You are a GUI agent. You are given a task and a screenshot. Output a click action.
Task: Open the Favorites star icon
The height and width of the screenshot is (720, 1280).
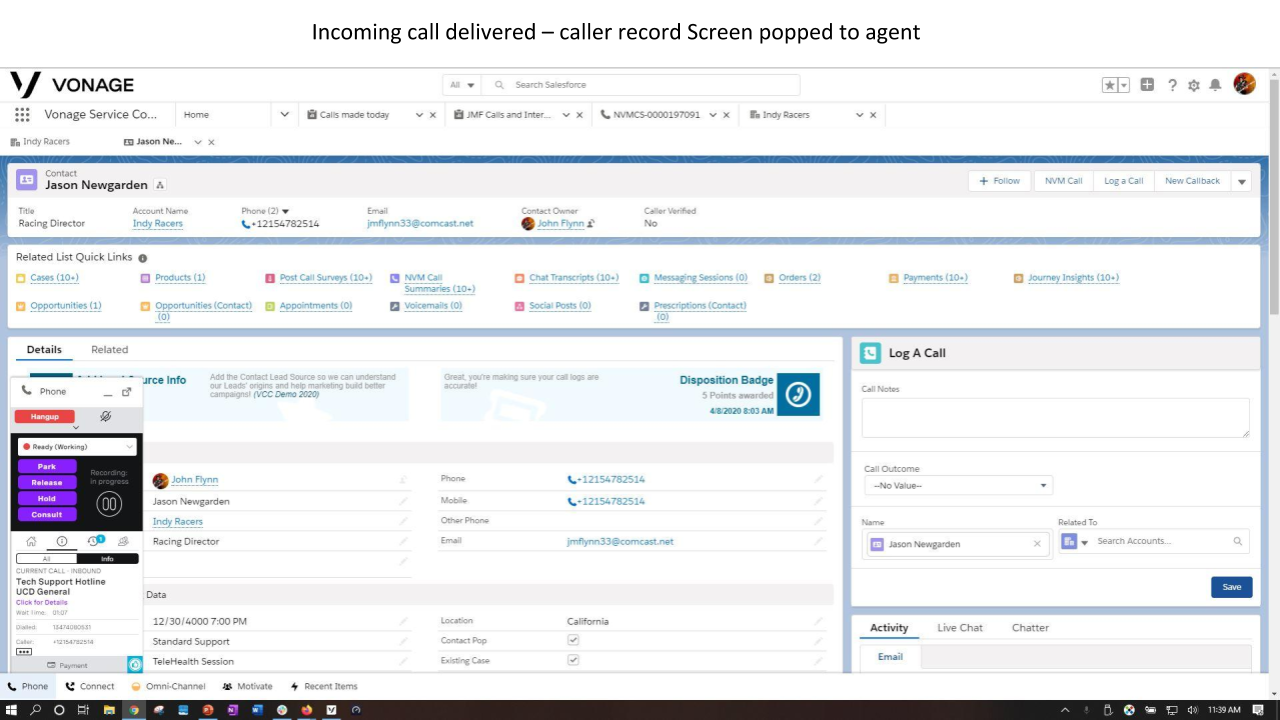click(x=1110, y=85)
